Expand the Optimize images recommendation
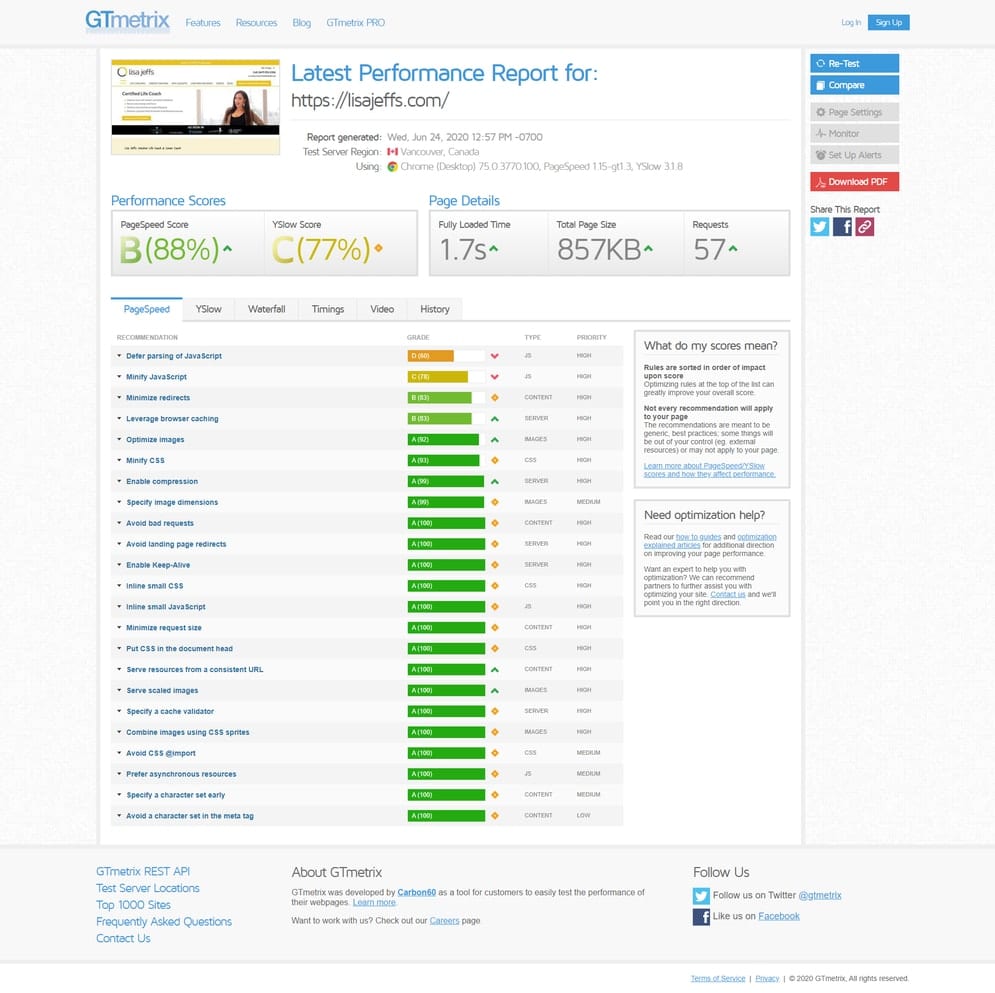995x993 pixels. click(155, 440)
